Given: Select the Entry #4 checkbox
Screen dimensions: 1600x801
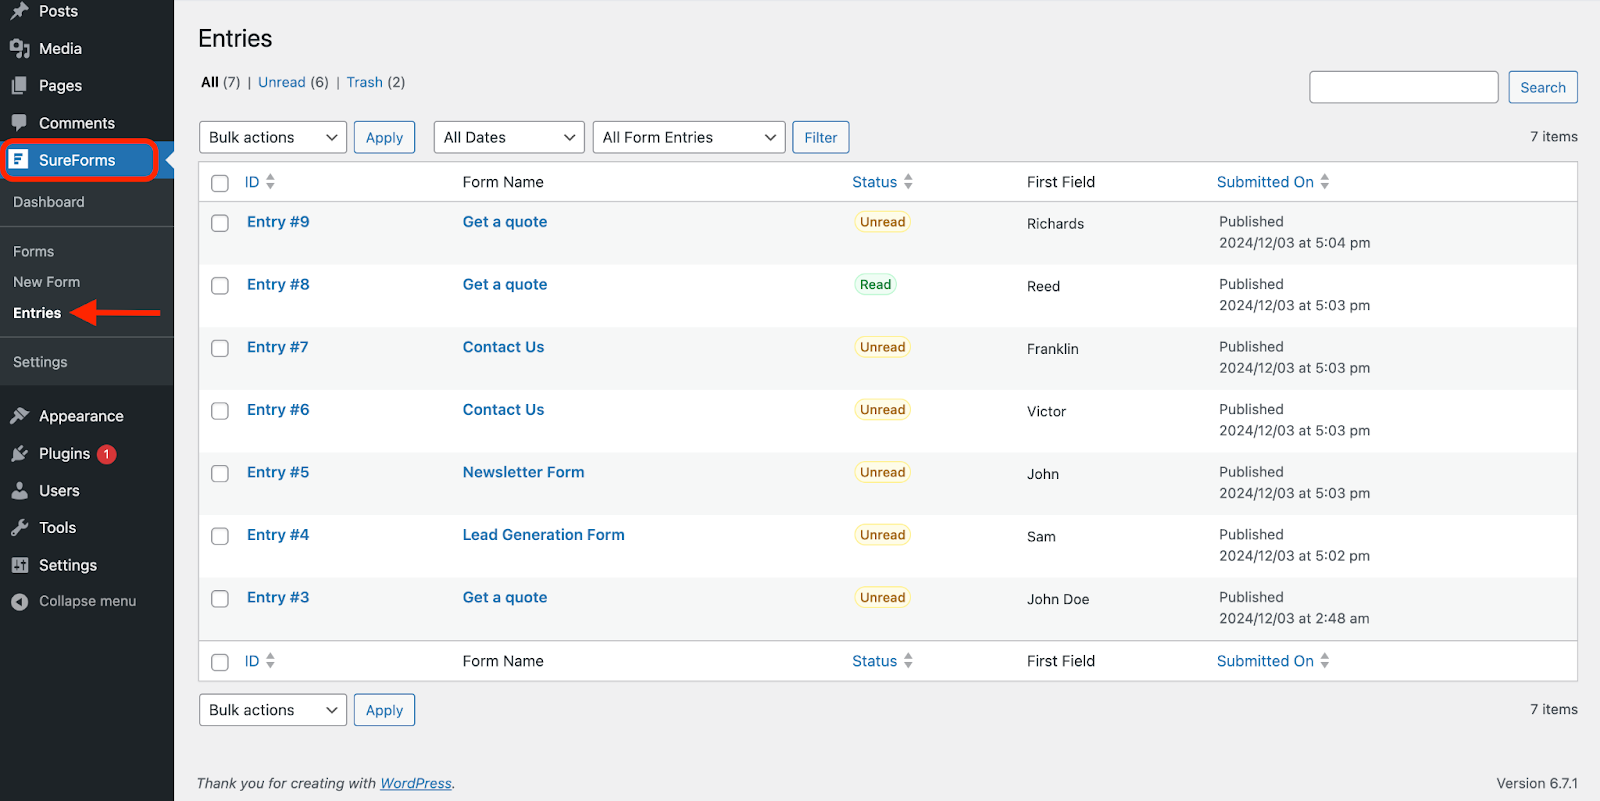Looking at the screenshot, I should click(220, 536).
